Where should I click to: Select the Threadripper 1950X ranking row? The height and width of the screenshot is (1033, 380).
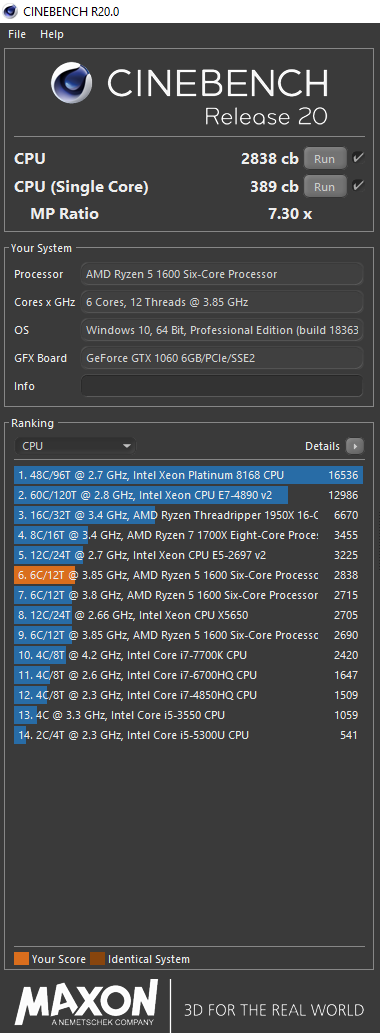(x=188, y=515)
